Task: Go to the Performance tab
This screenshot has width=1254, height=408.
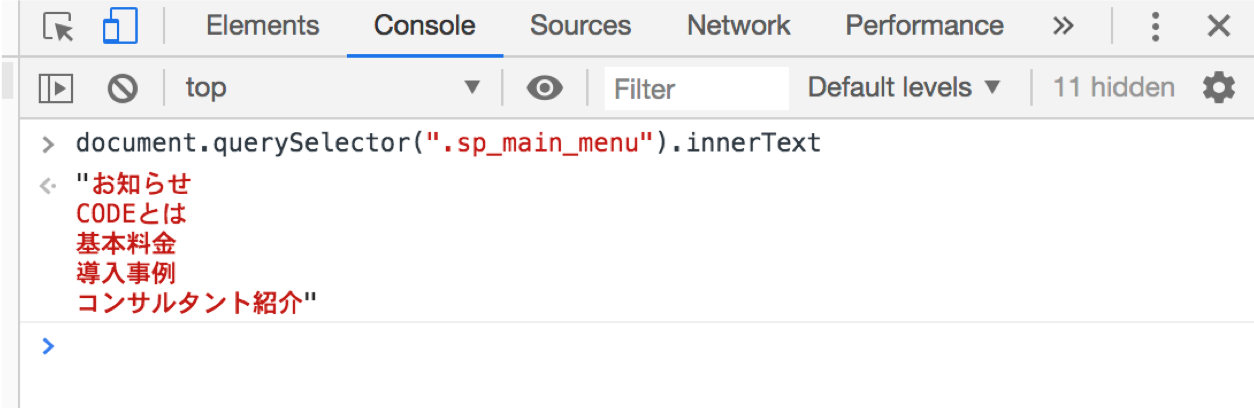Action: pos(924,26)
